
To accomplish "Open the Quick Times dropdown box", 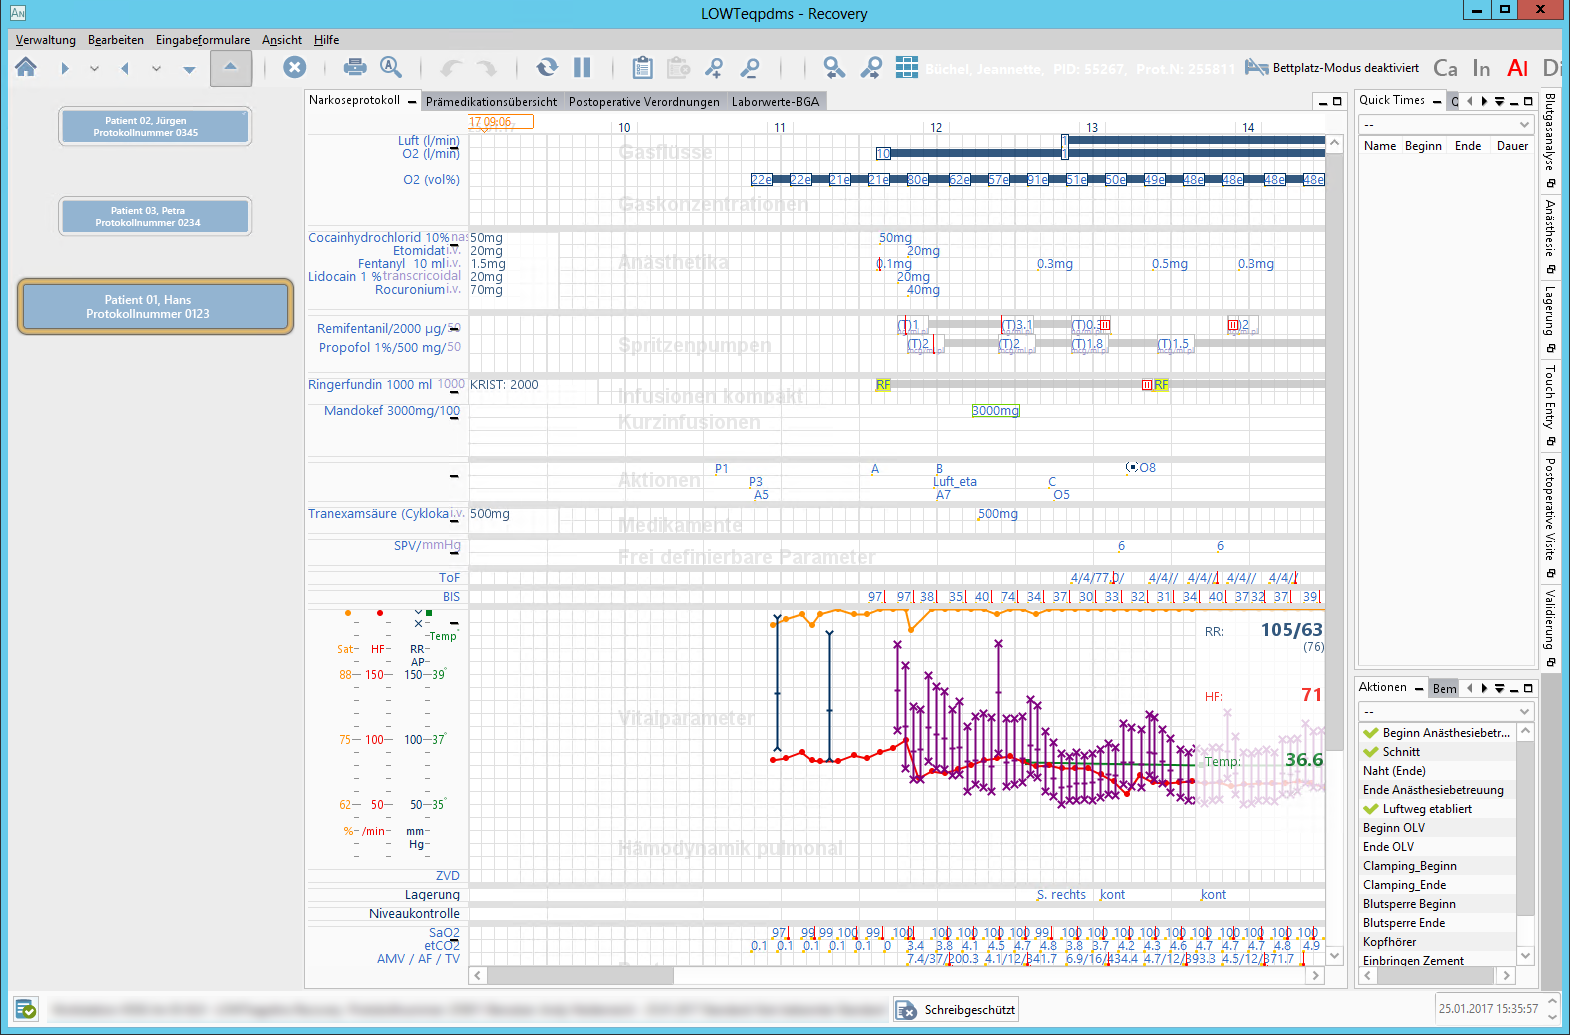I will pos(1445,124).
